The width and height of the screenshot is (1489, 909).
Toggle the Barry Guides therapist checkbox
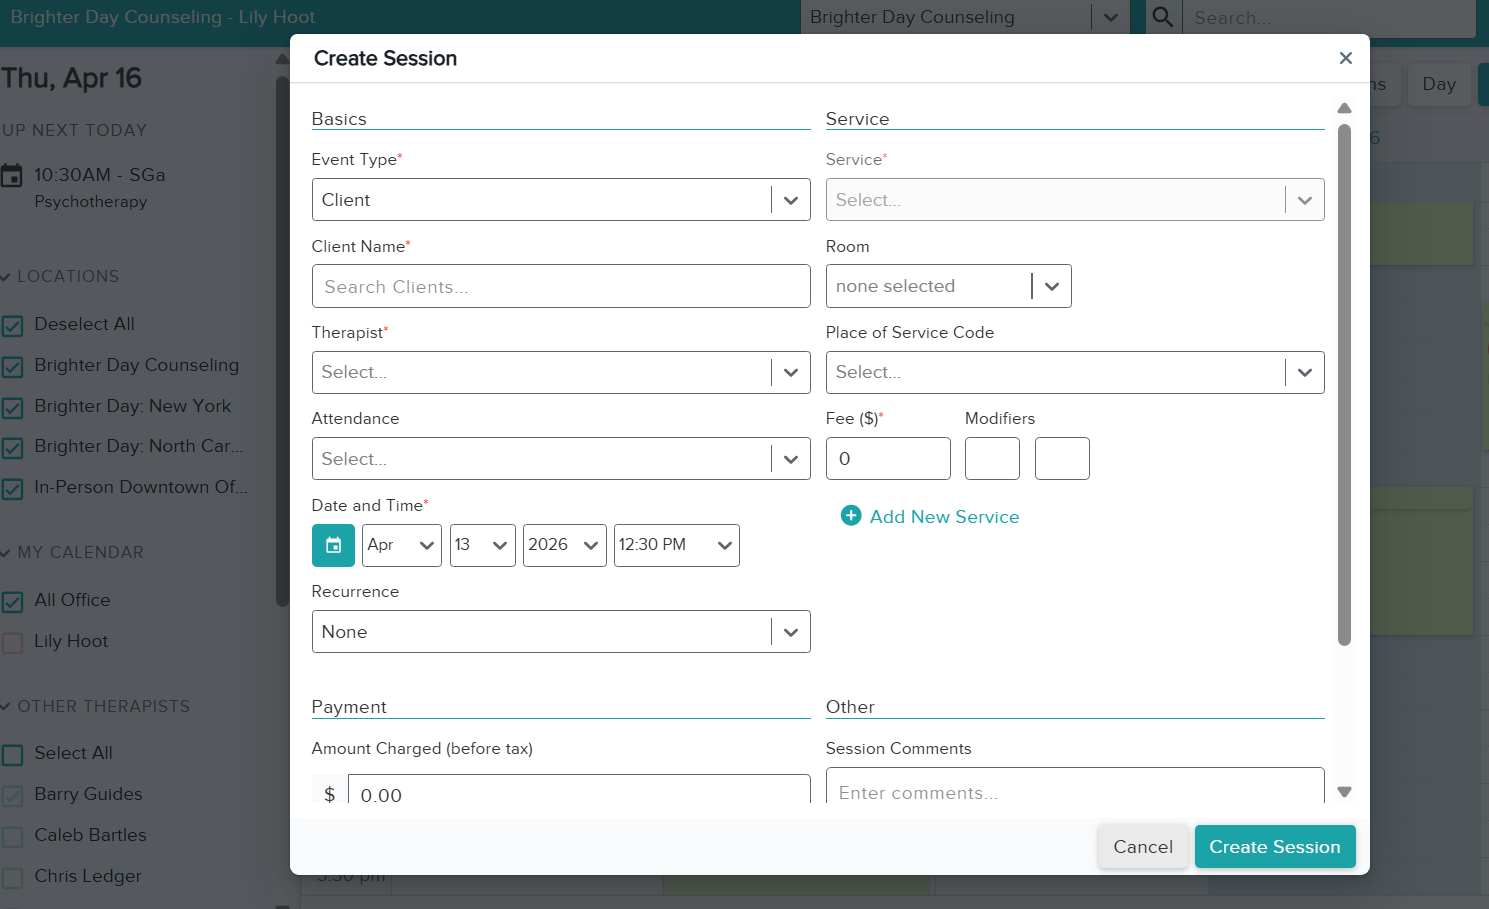(13, 796)
